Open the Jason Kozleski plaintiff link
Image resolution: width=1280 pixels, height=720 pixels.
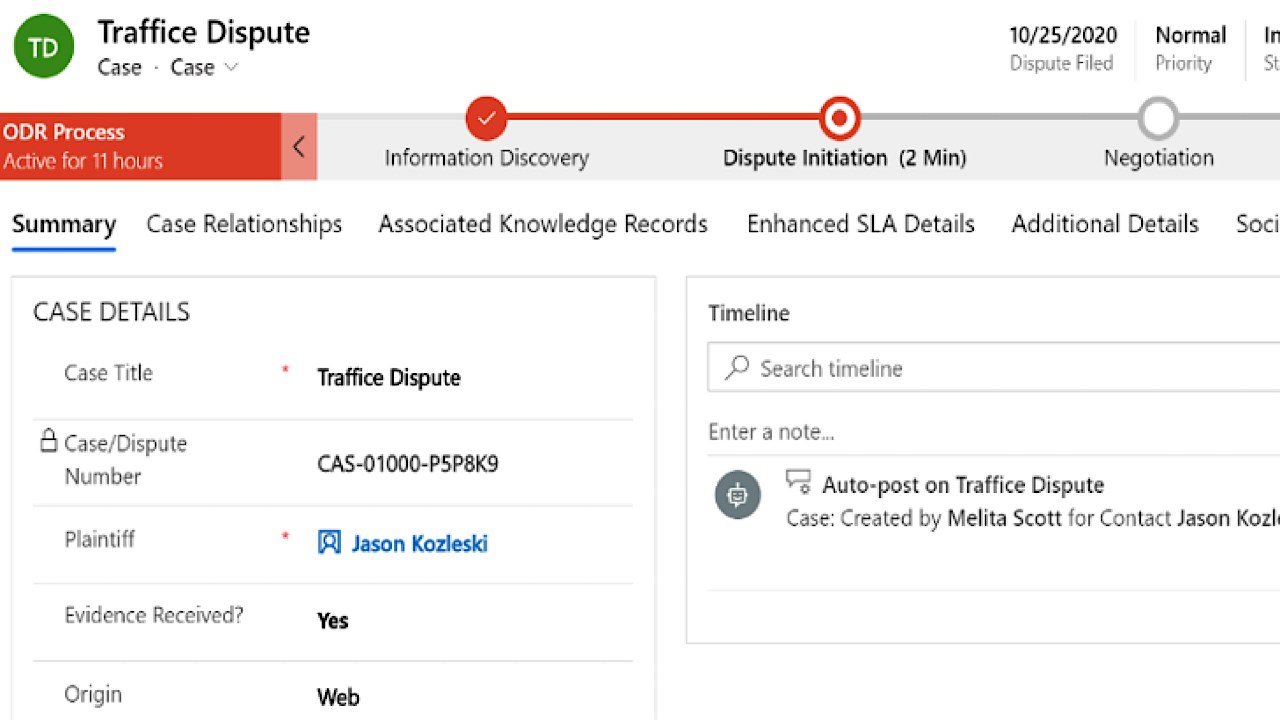(x=419, y=544)
